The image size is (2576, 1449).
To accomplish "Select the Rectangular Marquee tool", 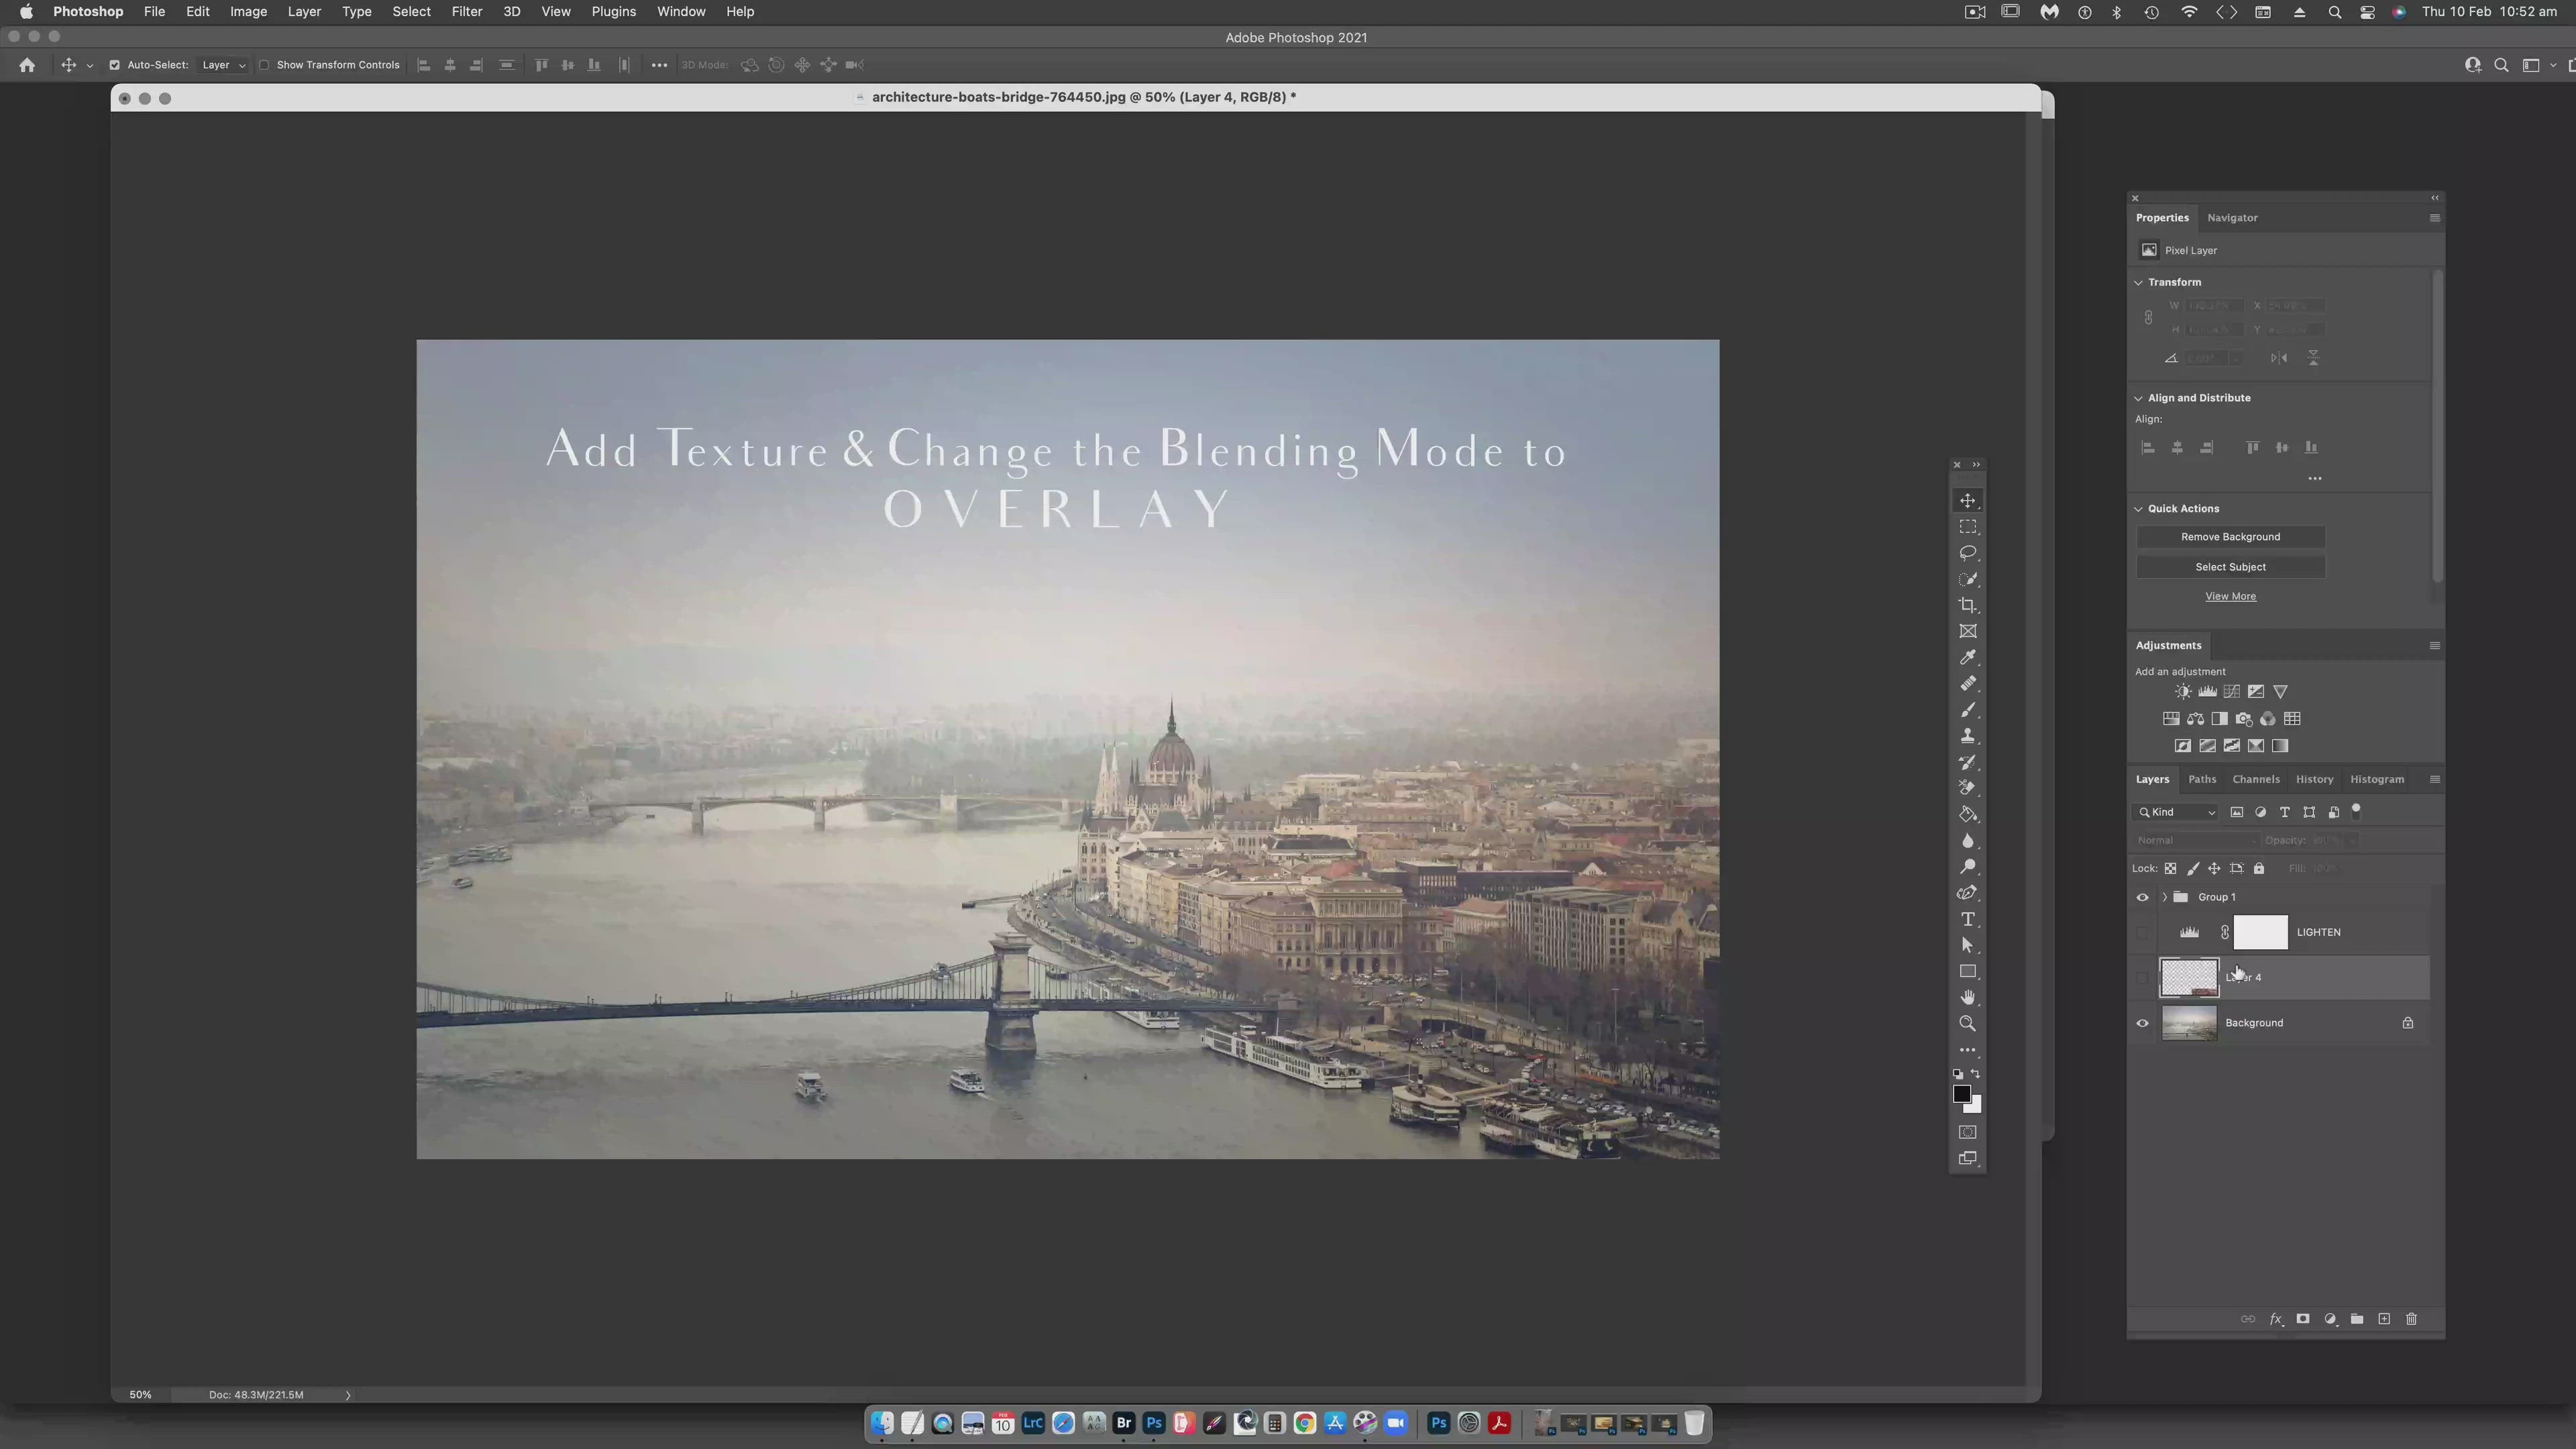I will (x=1967, y=527).
